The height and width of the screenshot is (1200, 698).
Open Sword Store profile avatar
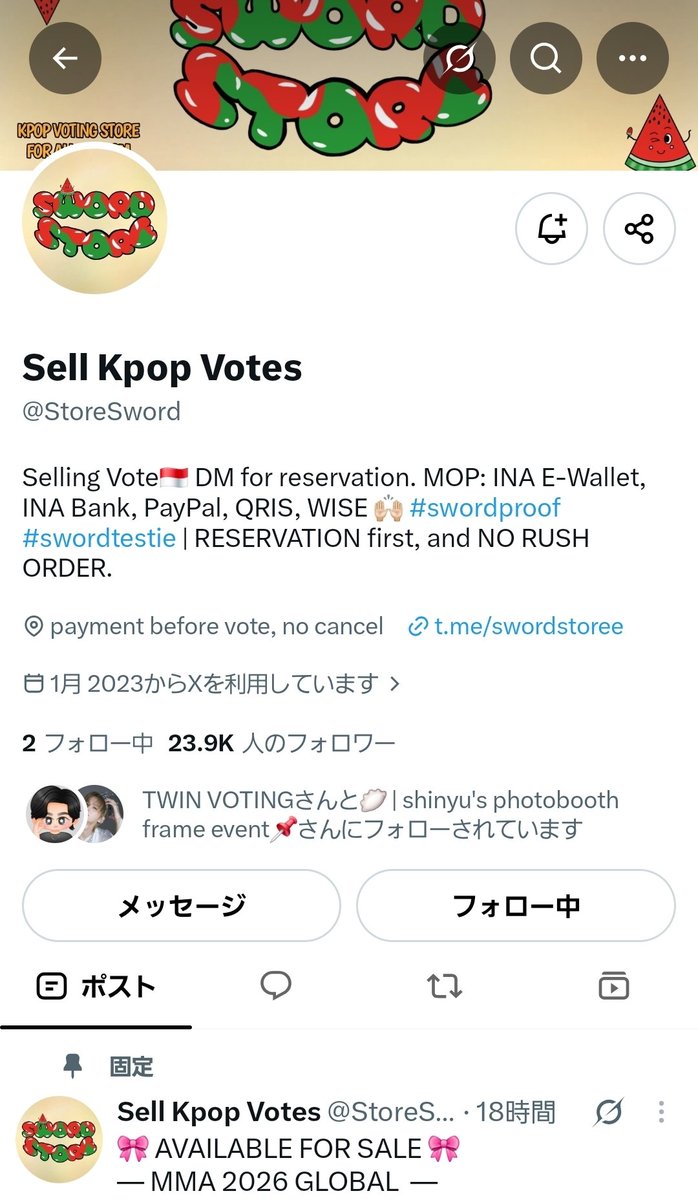pyautogui.click(x=94, y=221)
